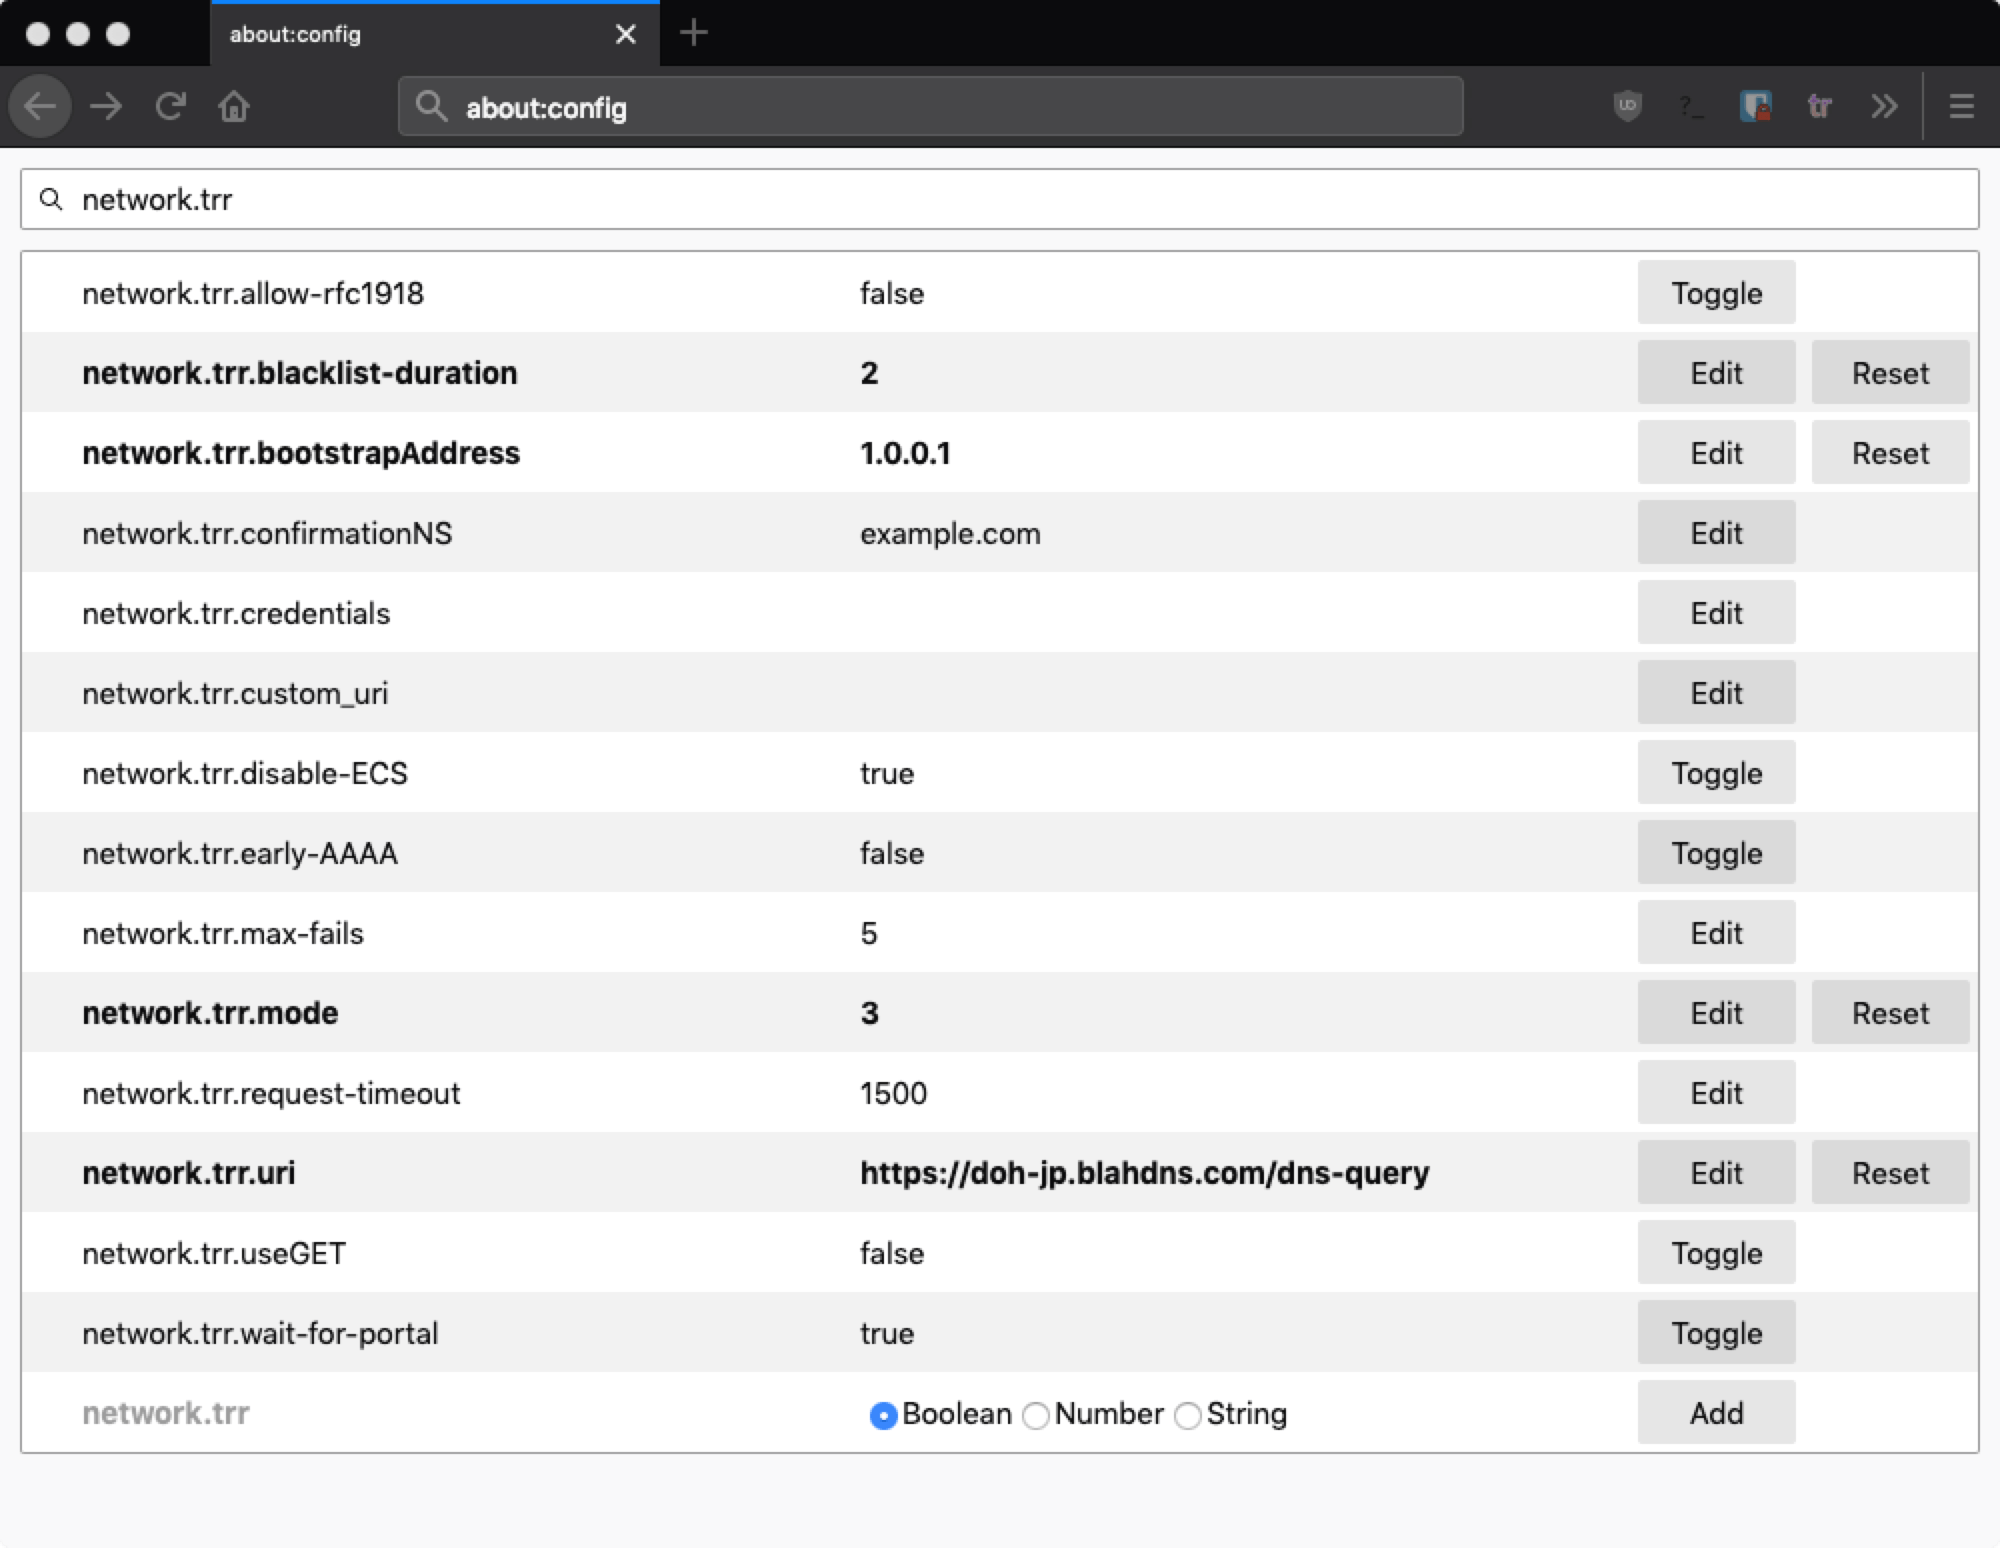Select the Number type radio button
The width and height of the screenshot is (2000, 1548).
point(1036,1415)
